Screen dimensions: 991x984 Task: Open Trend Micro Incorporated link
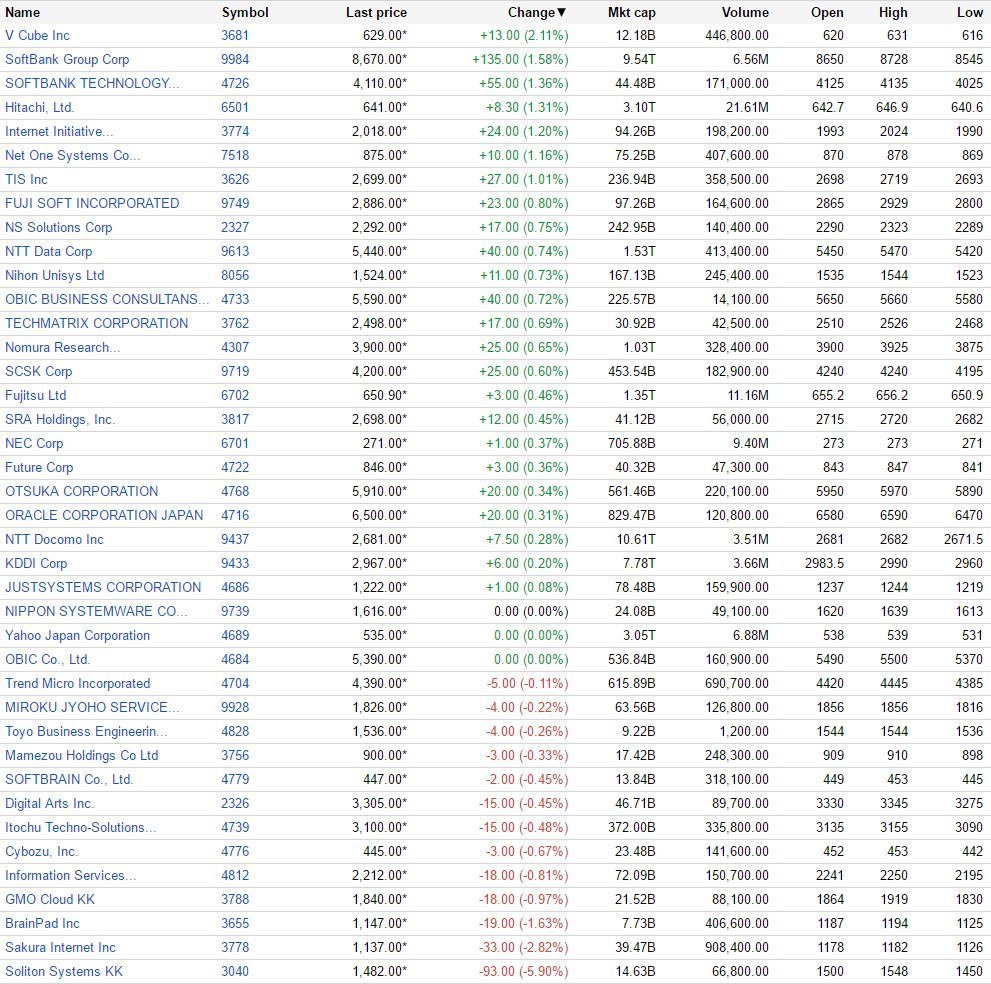click(78, 684)
